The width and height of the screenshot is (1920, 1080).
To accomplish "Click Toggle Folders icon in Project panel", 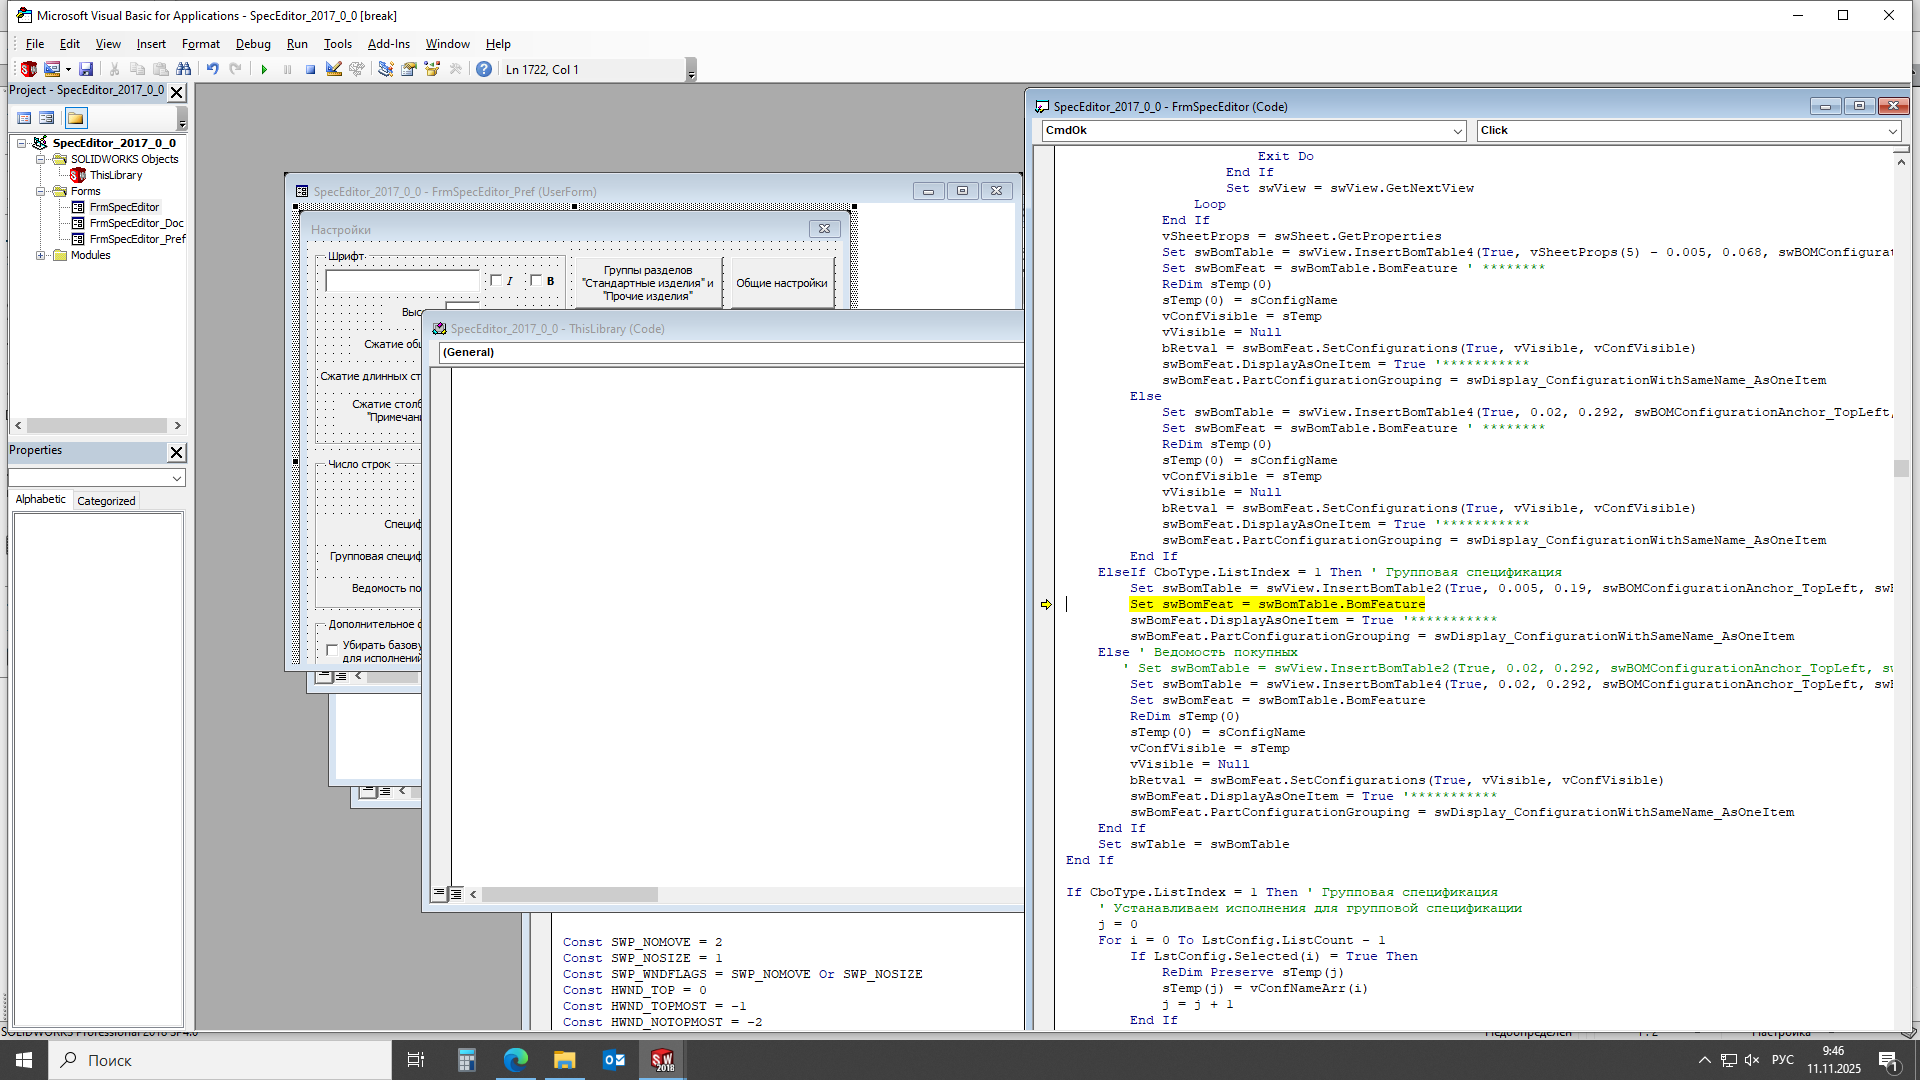I will 76,118.
